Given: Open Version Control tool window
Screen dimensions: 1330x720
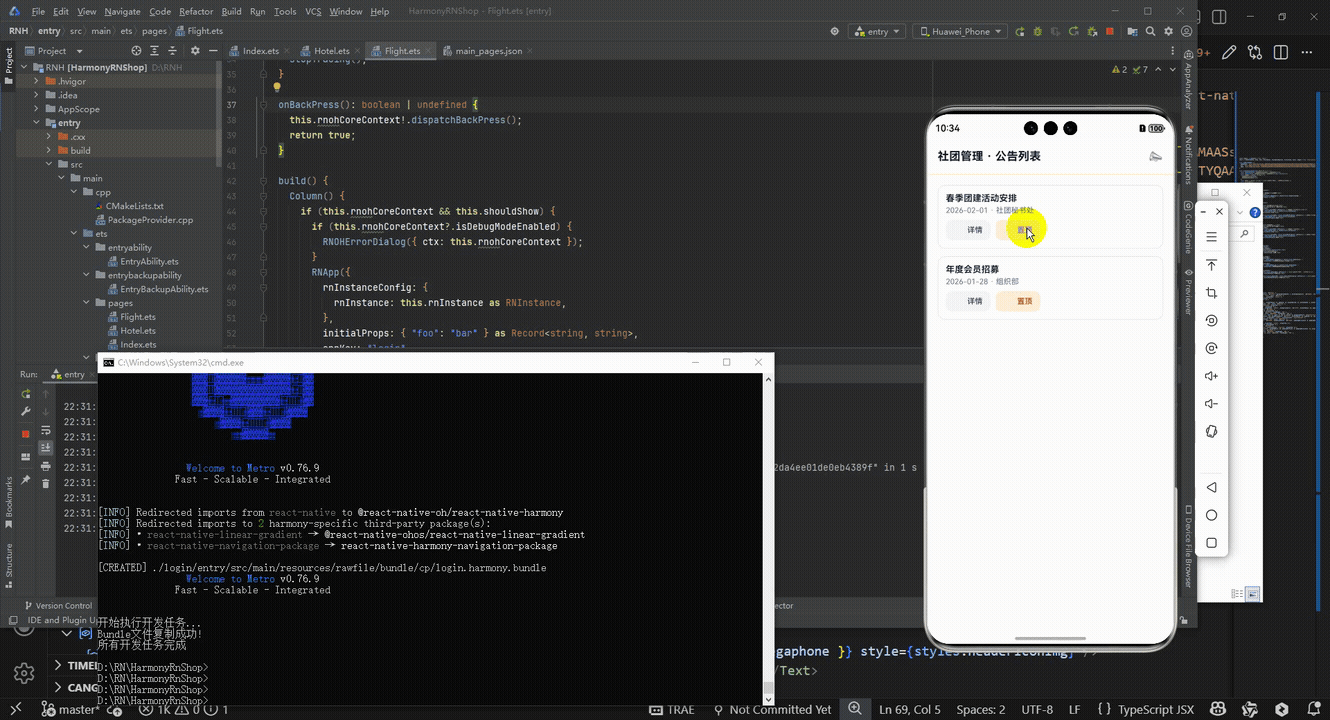Looking at the screenshot, I should tap(58, 605).
